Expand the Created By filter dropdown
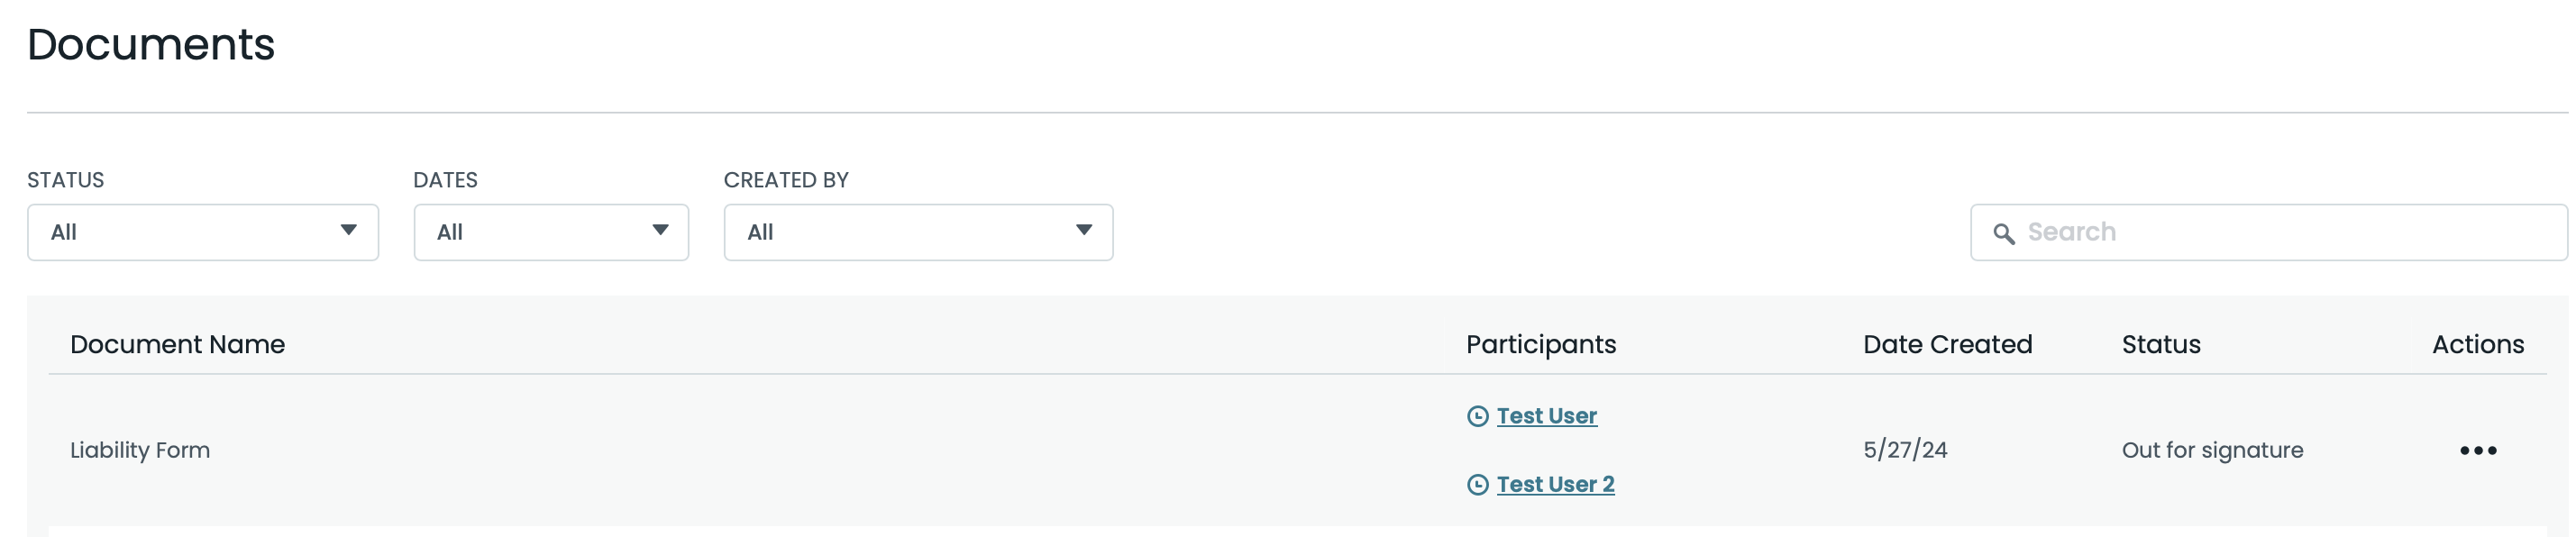2576x537 pixels. pyautogui.click(x=918, y=232)
